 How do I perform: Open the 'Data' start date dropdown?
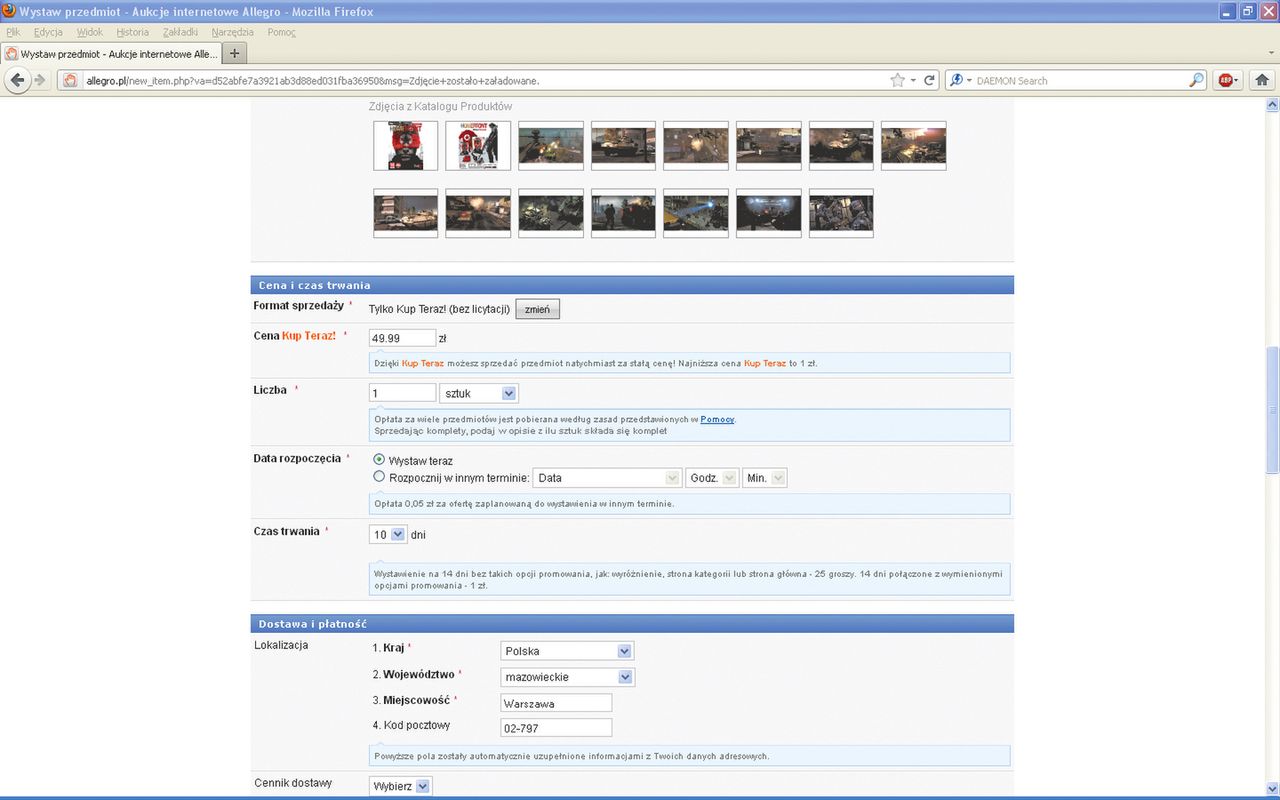[607, 478]
